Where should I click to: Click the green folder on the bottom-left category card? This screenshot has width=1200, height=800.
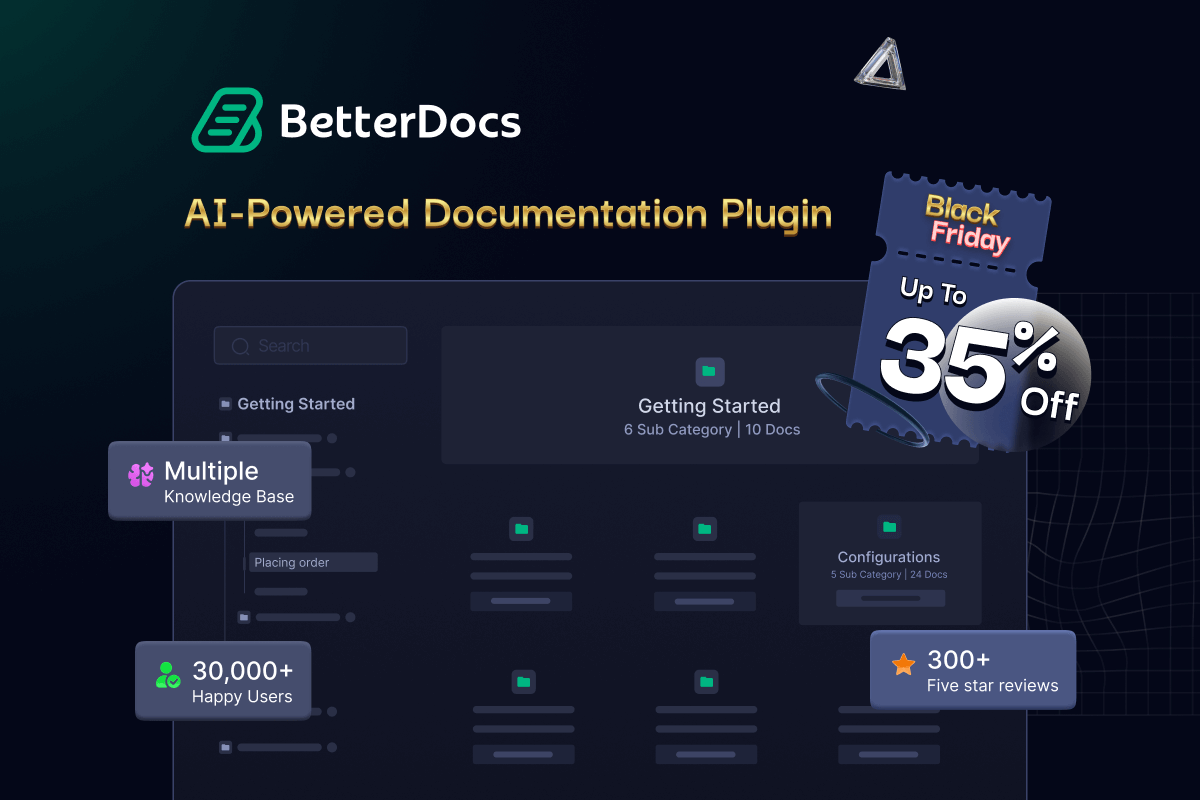point(523,681)
